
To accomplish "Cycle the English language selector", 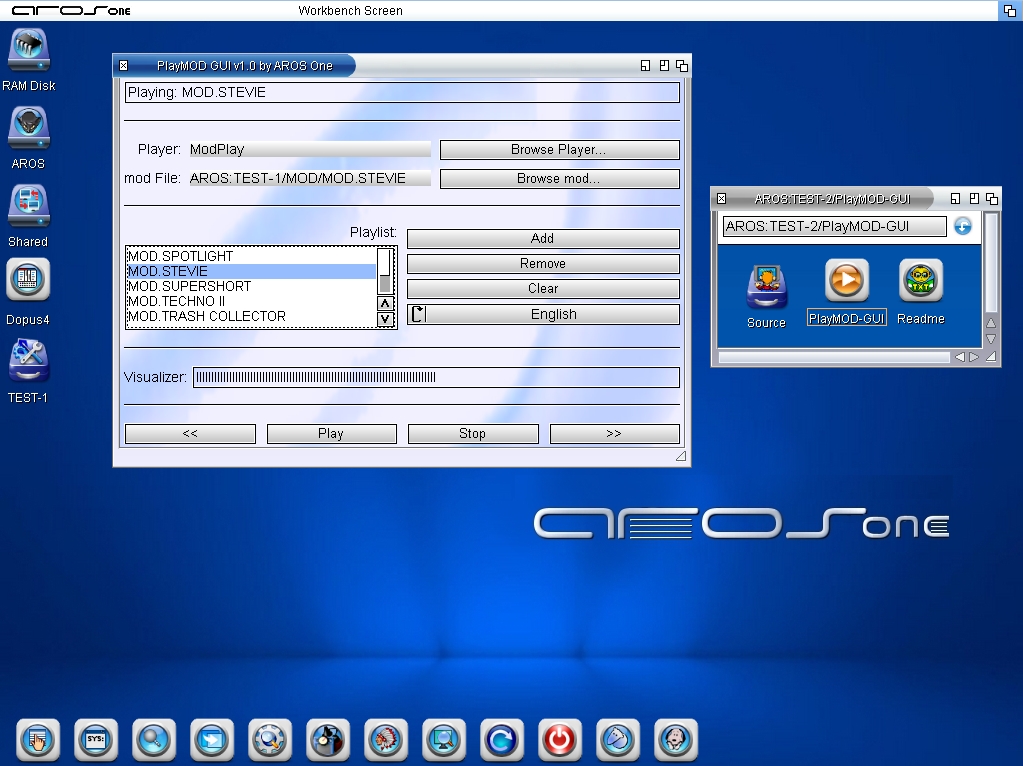I will pyautogui.click(x=543, y=314).
